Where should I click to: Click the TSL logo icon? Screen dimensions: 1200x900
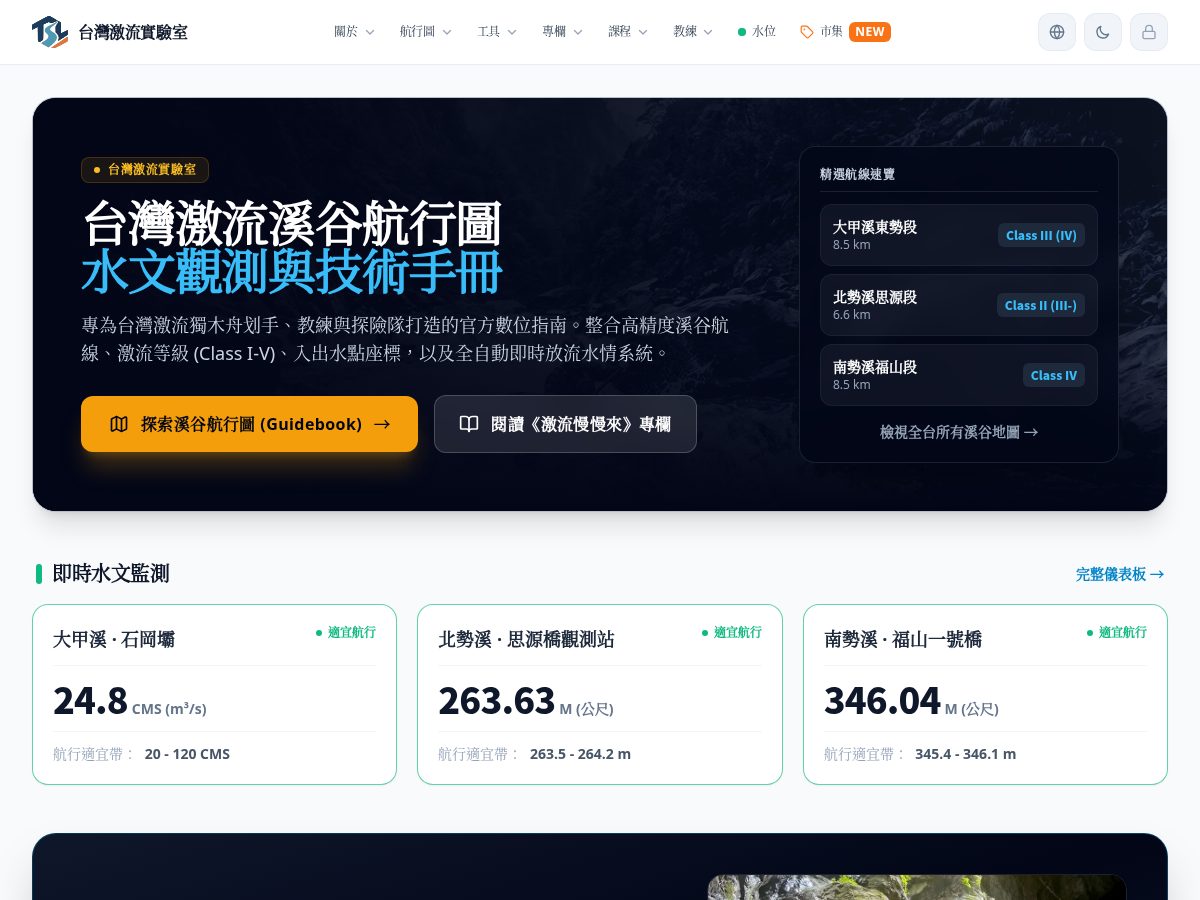[50, 32]
